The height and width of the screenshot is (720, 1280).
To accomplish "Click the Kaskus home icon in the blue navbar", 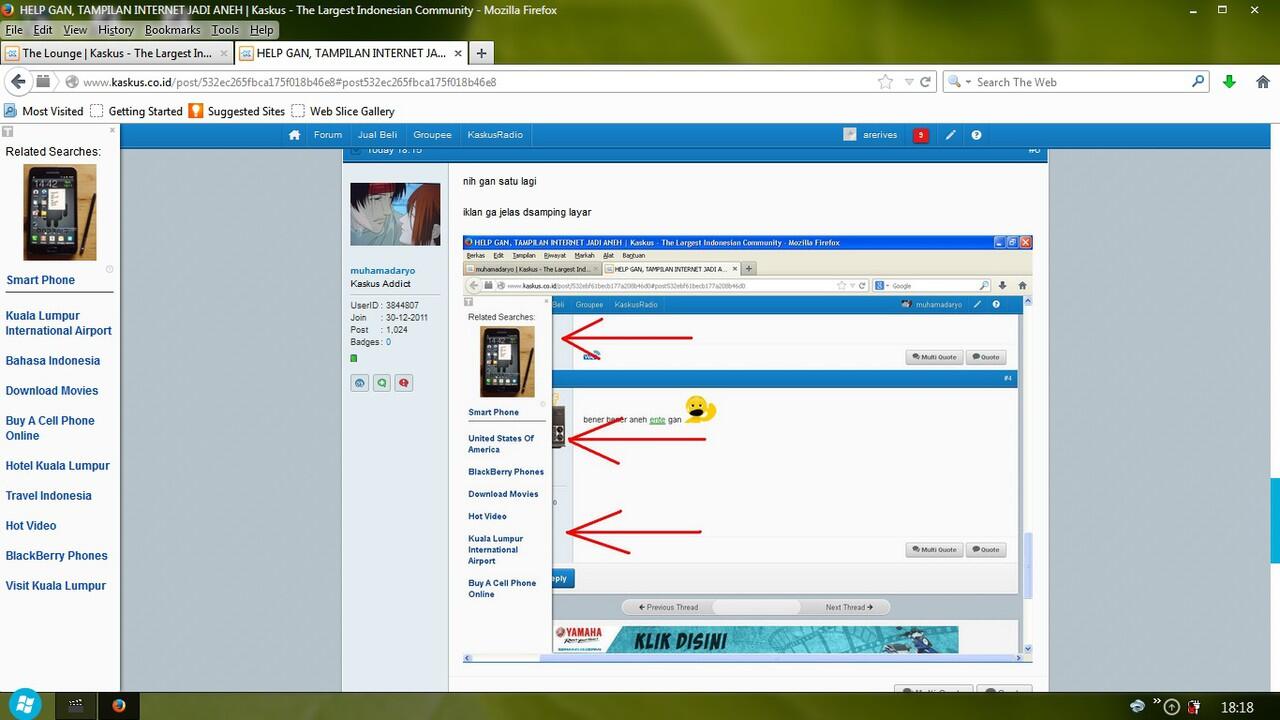I will [x=294, y=135].
